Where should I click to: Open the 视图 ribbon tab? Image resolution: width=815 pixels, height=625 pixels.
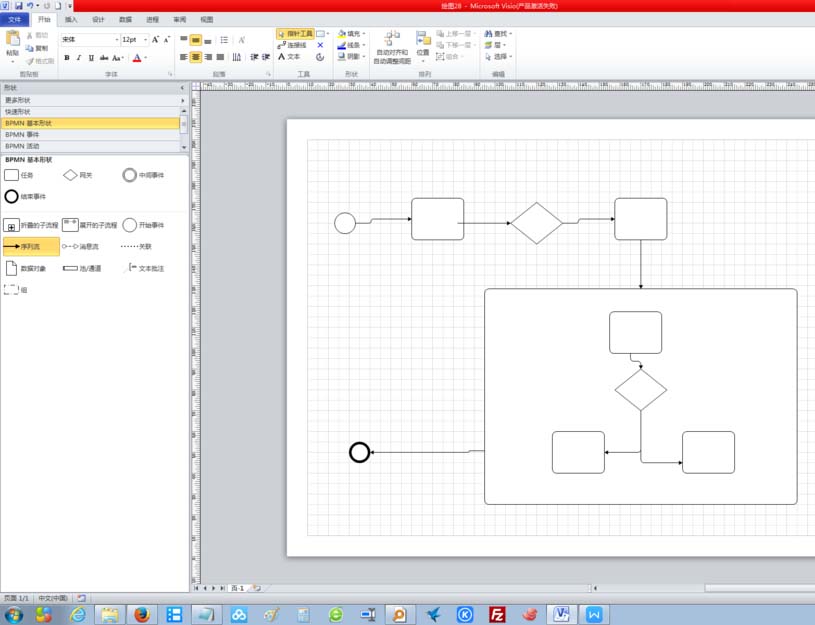click(x=207, y=18)
